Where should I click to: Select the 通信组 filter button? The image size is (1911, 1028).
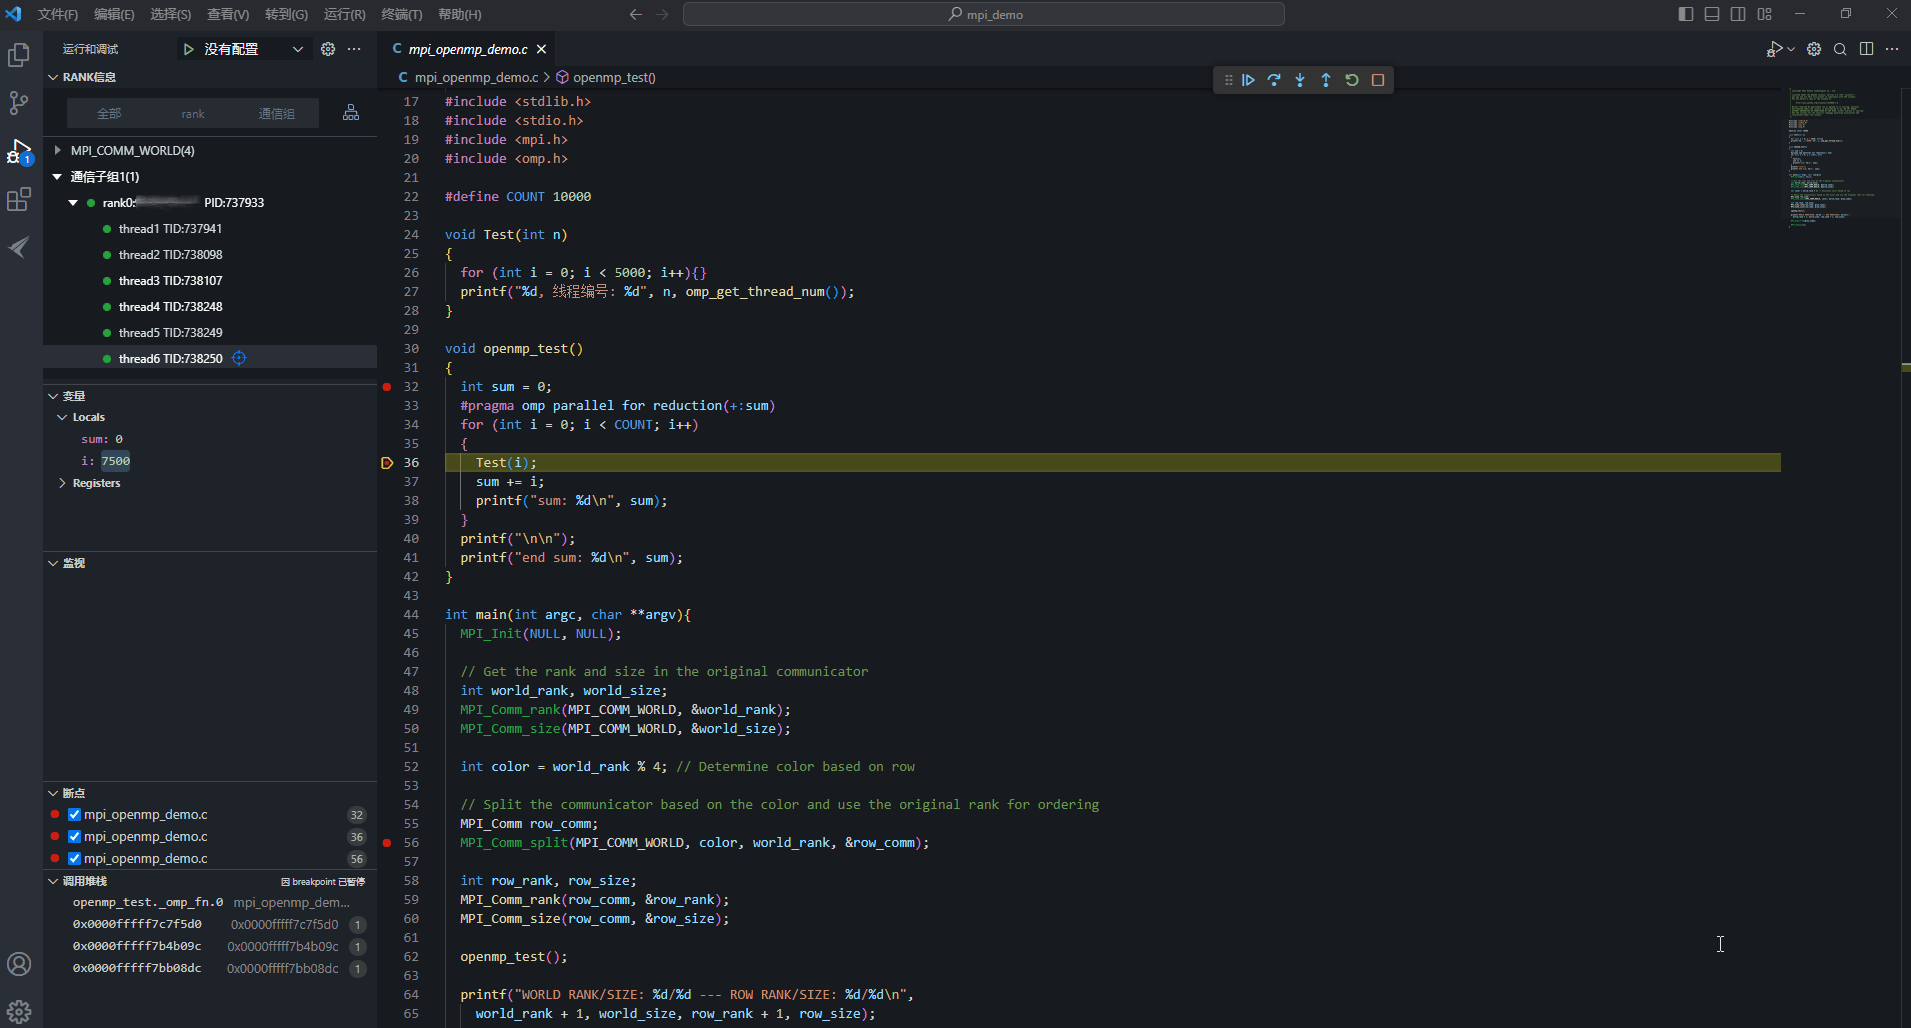277,114
